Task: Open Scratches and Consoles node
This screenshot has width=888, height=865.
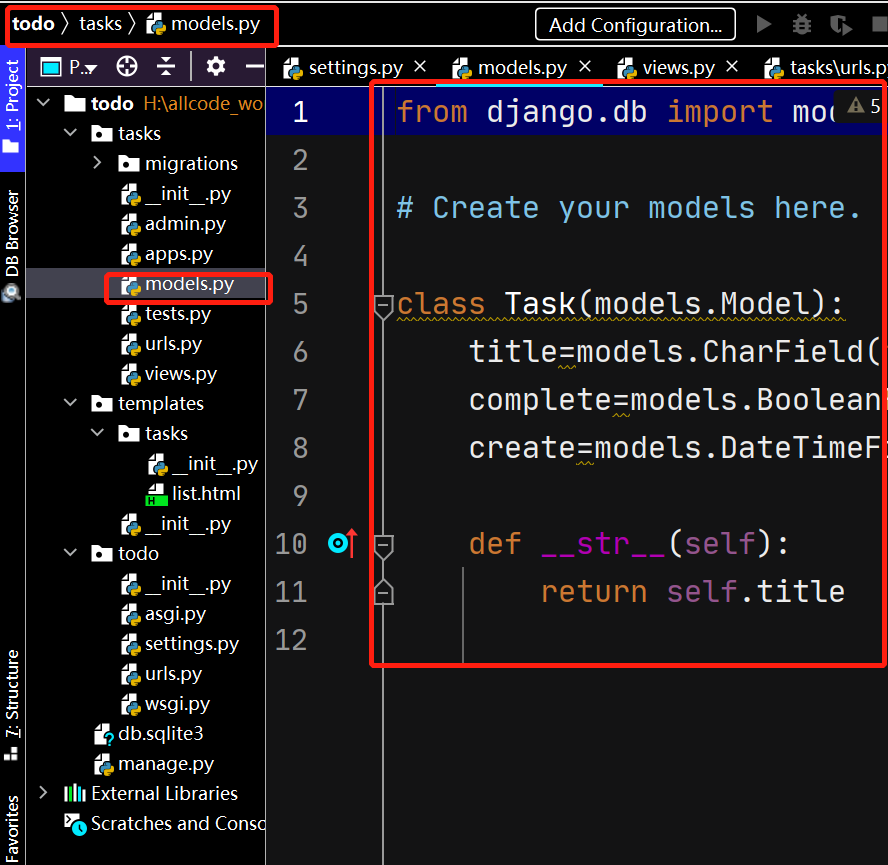Action: (x=164, y=824)
